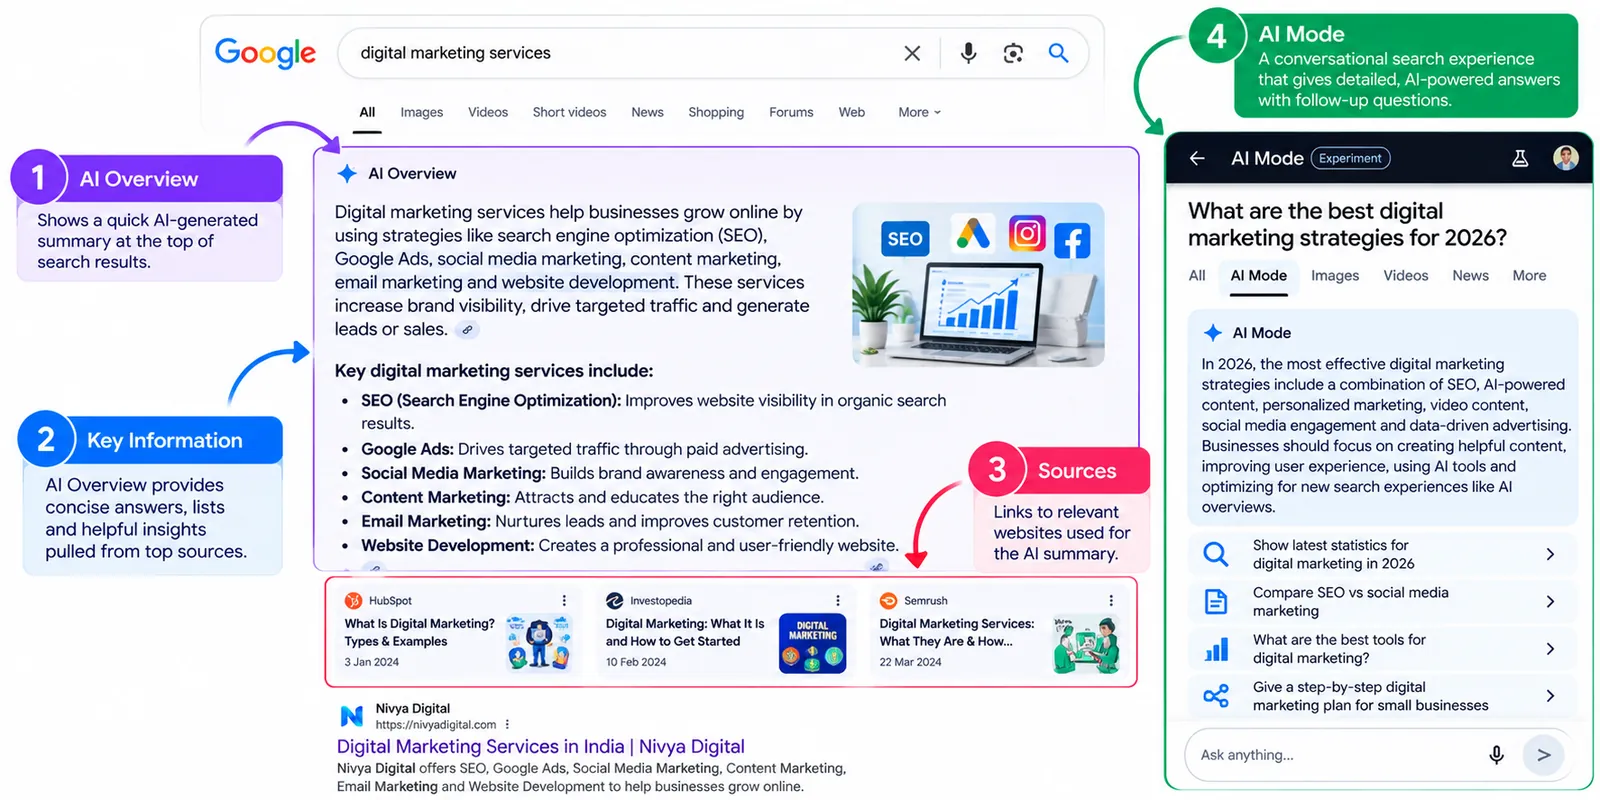This screenshot has width=1600, height=800.
Task: Open three-dot menu beside nivyadigital.com URL
Action: point(507,724)
